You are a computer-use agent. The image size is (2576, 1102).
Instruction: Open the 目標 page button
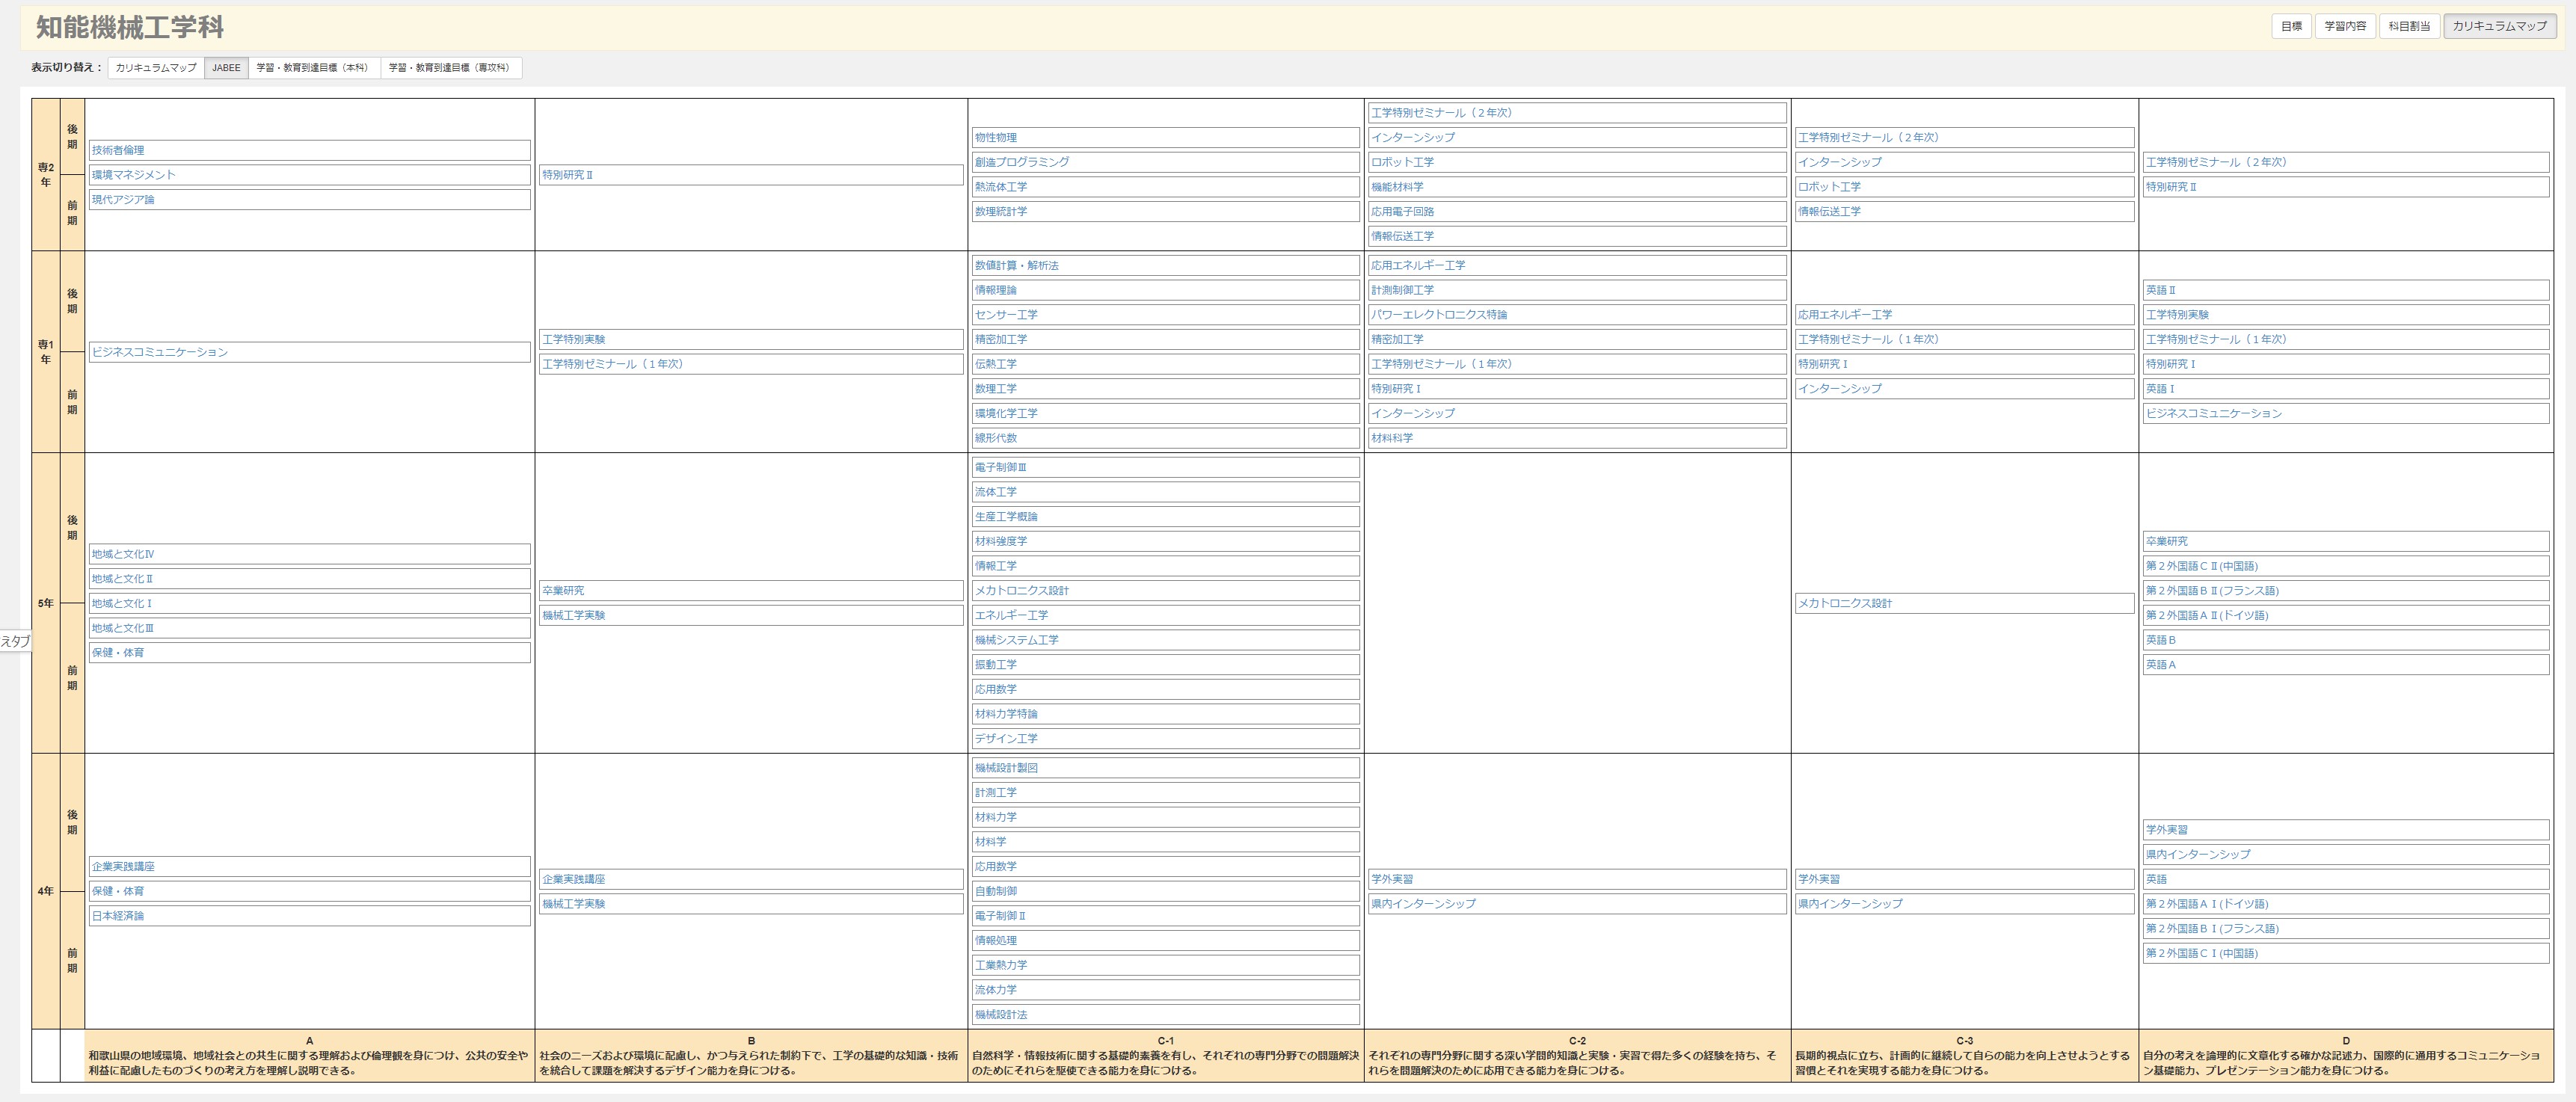tap(2291, 26)
